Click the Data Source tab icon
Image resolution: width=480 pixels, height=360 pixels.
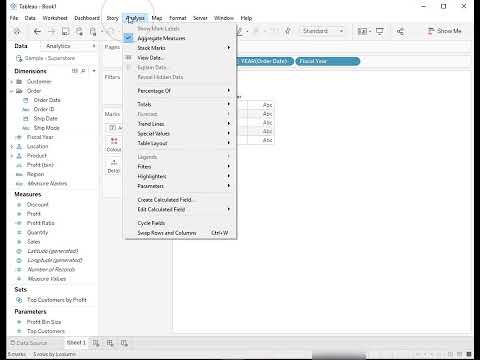[12, 343]
